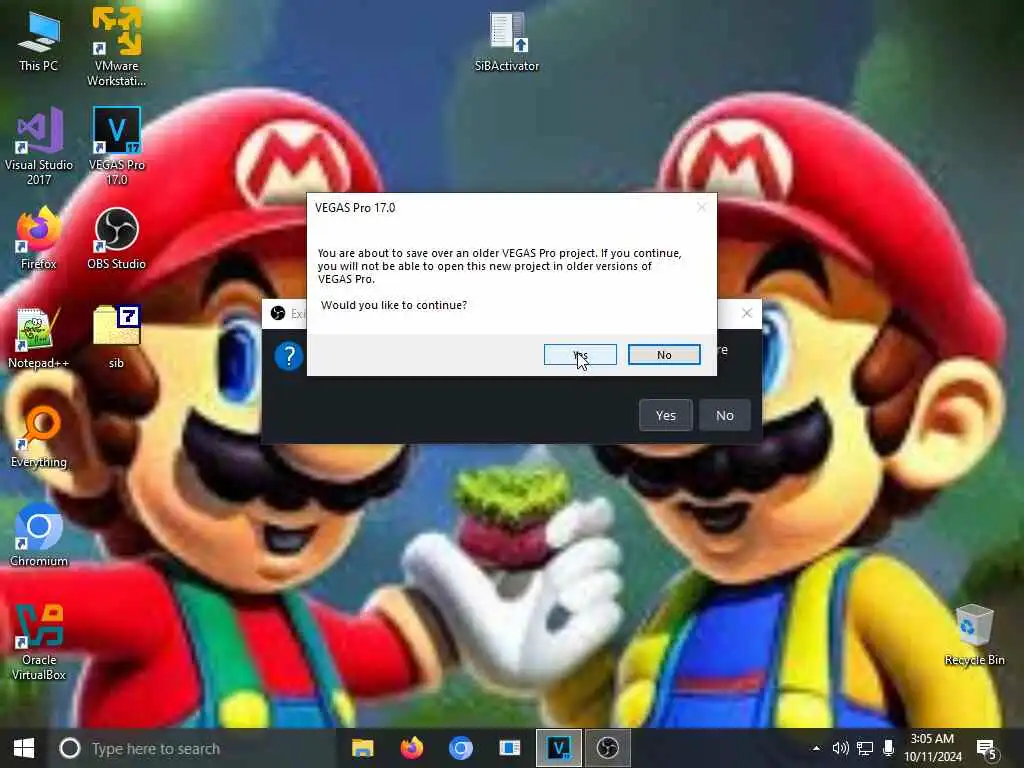The image size is (1024, 768).
Task: Choose No in the VEGAS Pro save dialog
Action: (x=664, y=355)
